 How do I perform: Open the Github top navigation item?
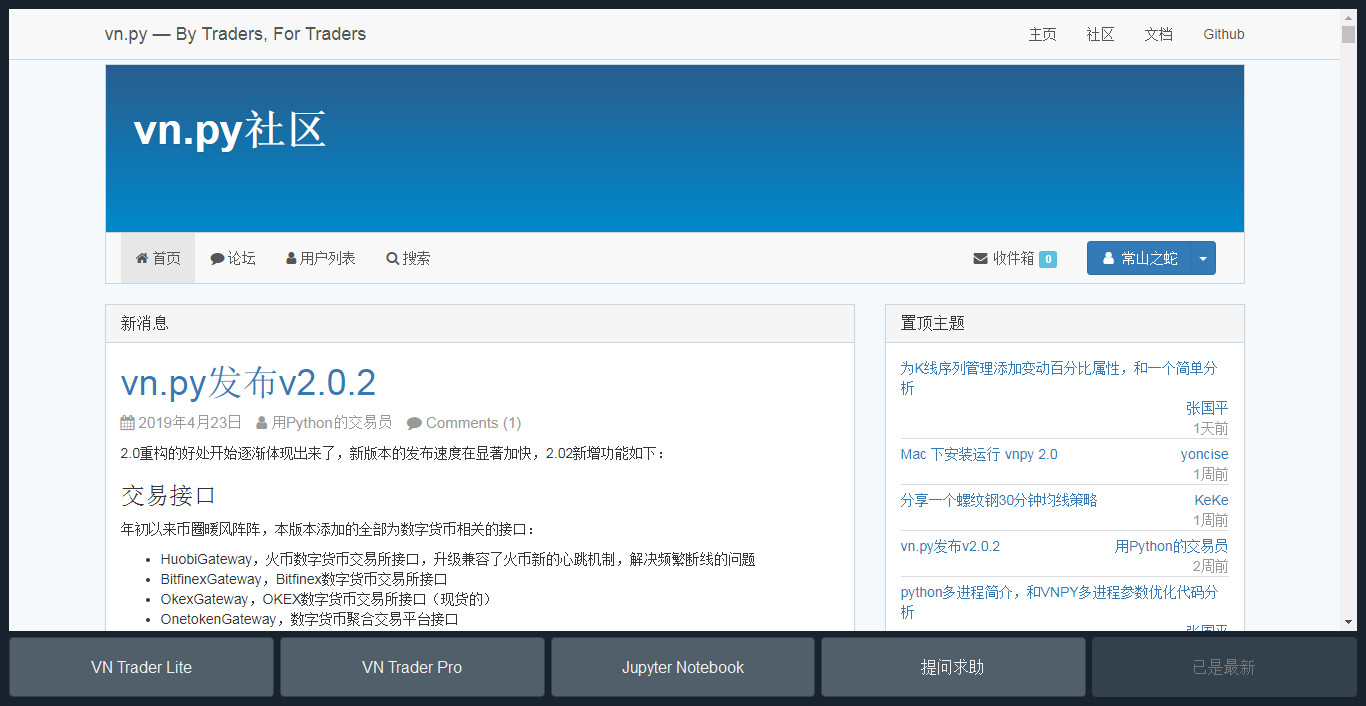click(1224, 34)
